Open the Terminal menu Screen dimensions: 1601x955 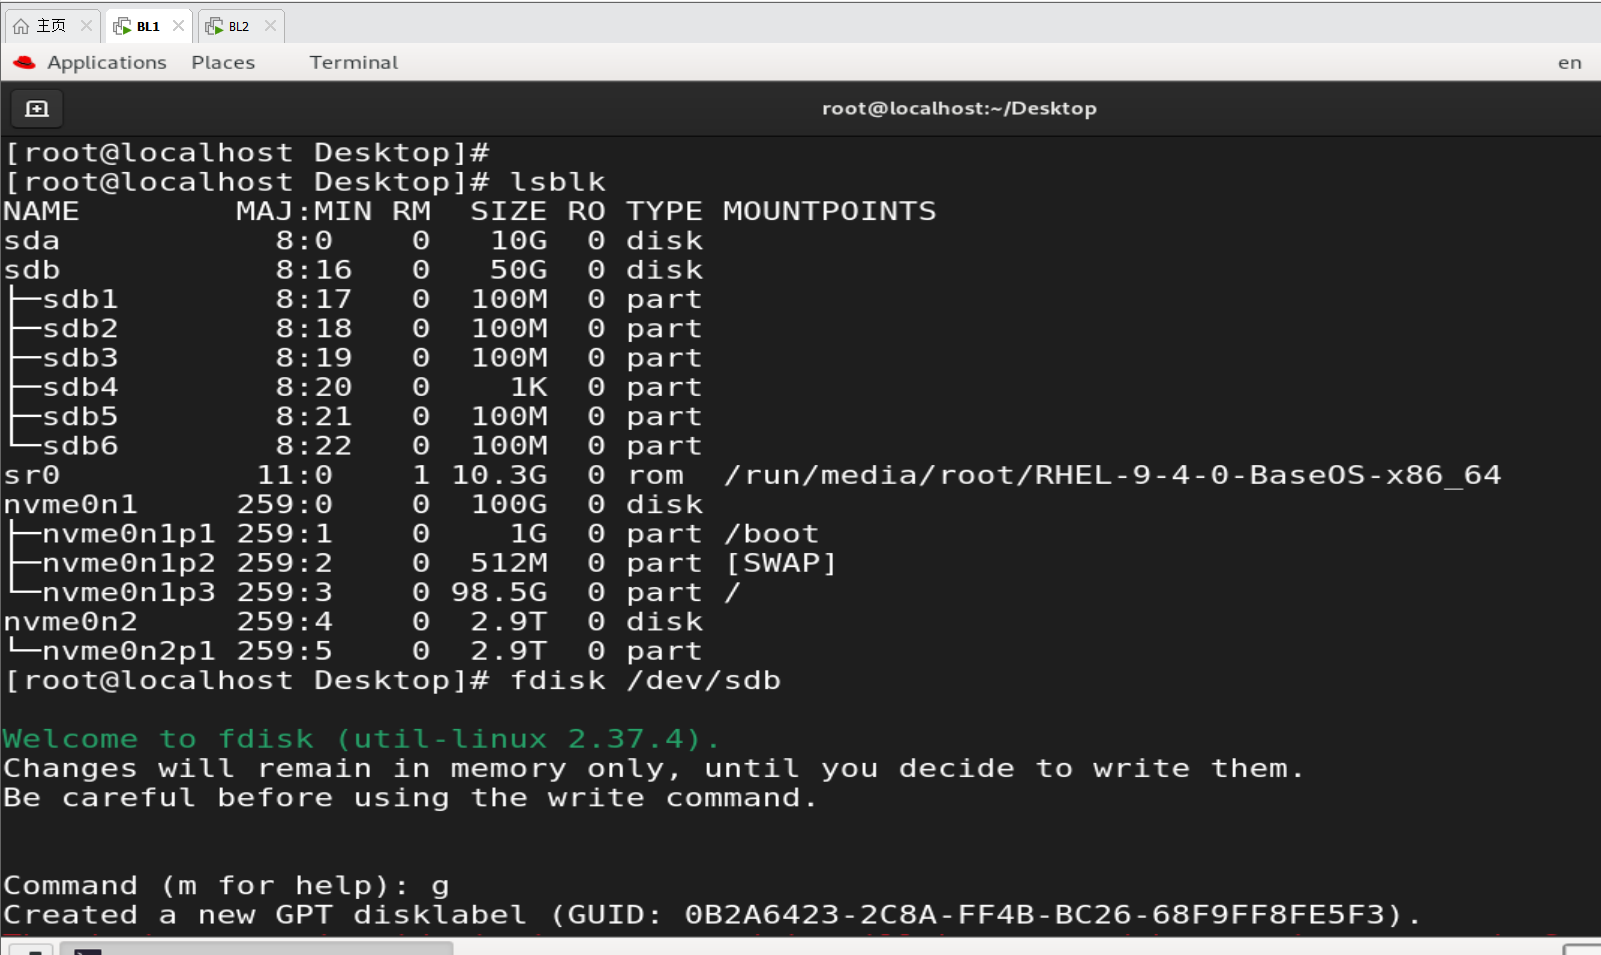point(352,62)
